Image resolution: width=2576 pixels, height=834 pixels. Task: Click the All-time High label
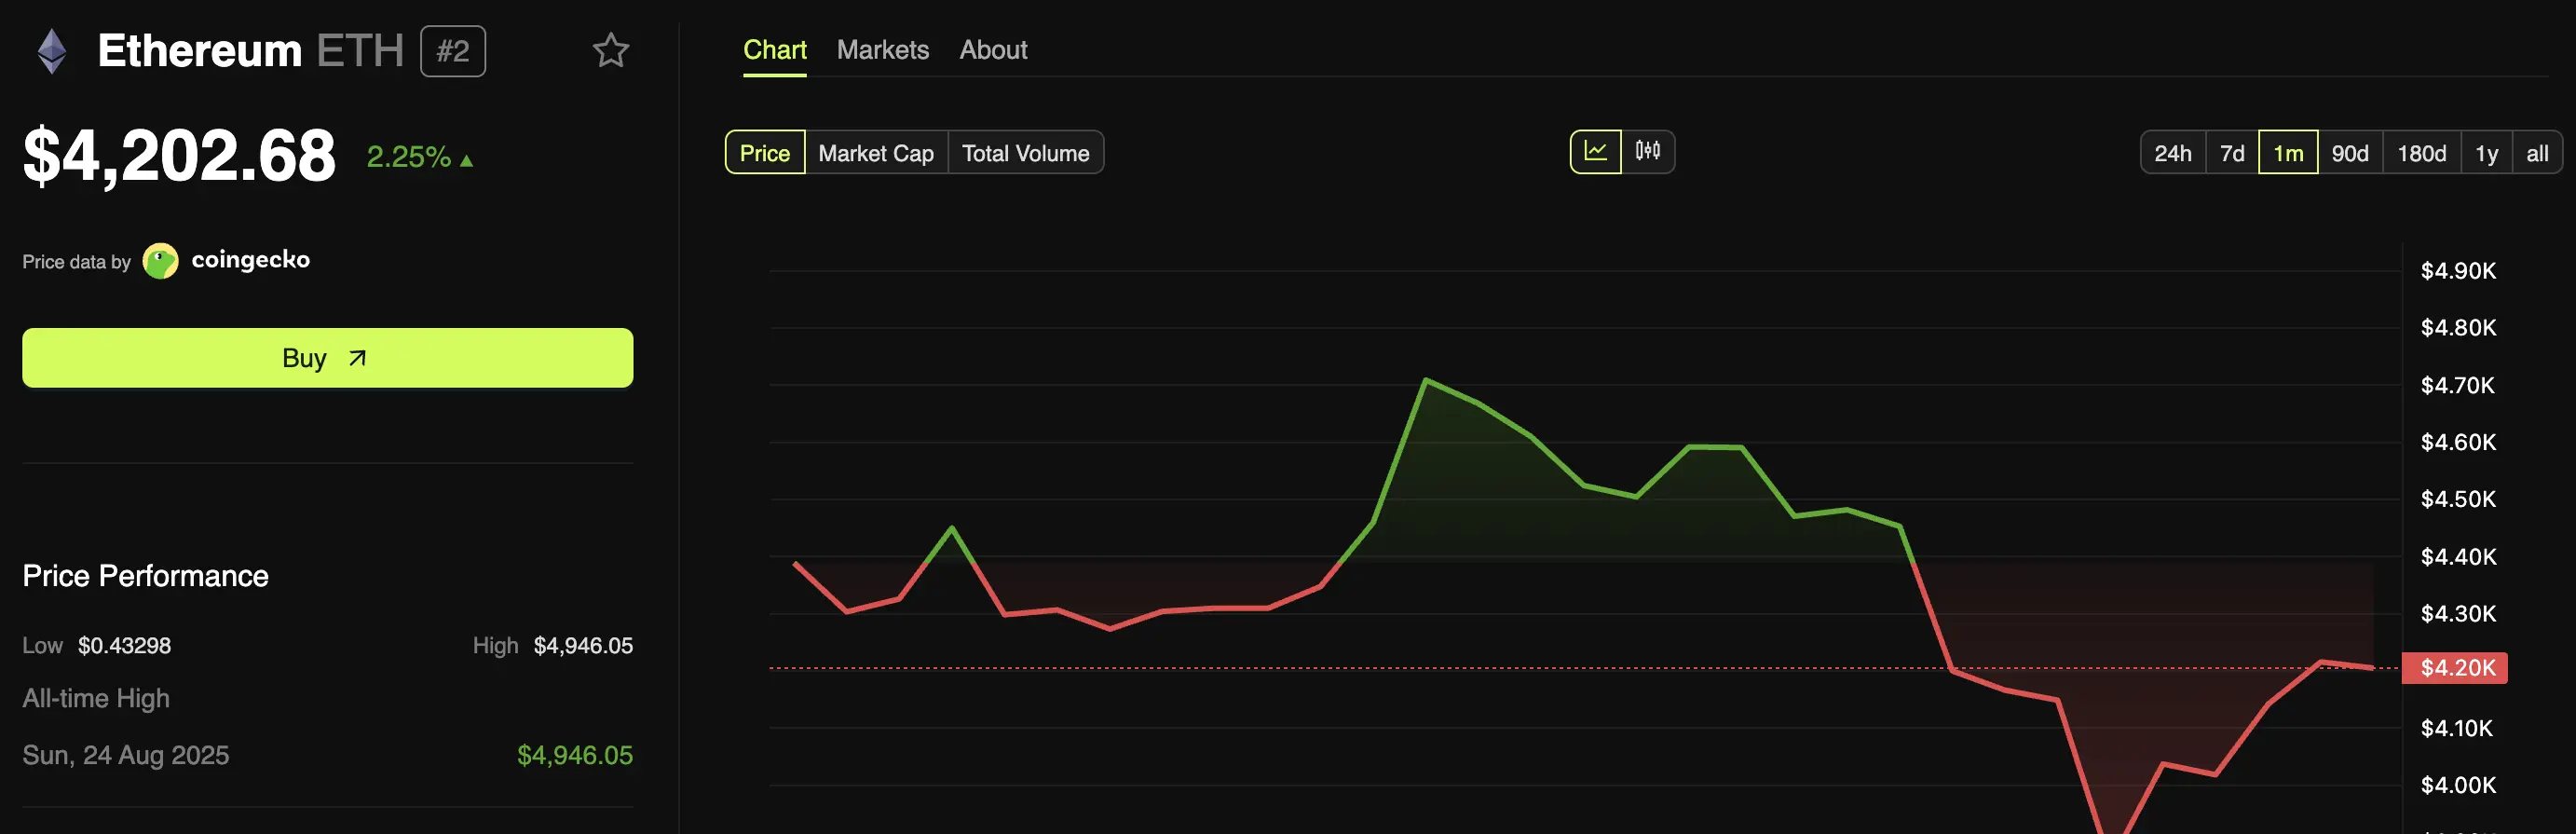[x=96, y=699]
